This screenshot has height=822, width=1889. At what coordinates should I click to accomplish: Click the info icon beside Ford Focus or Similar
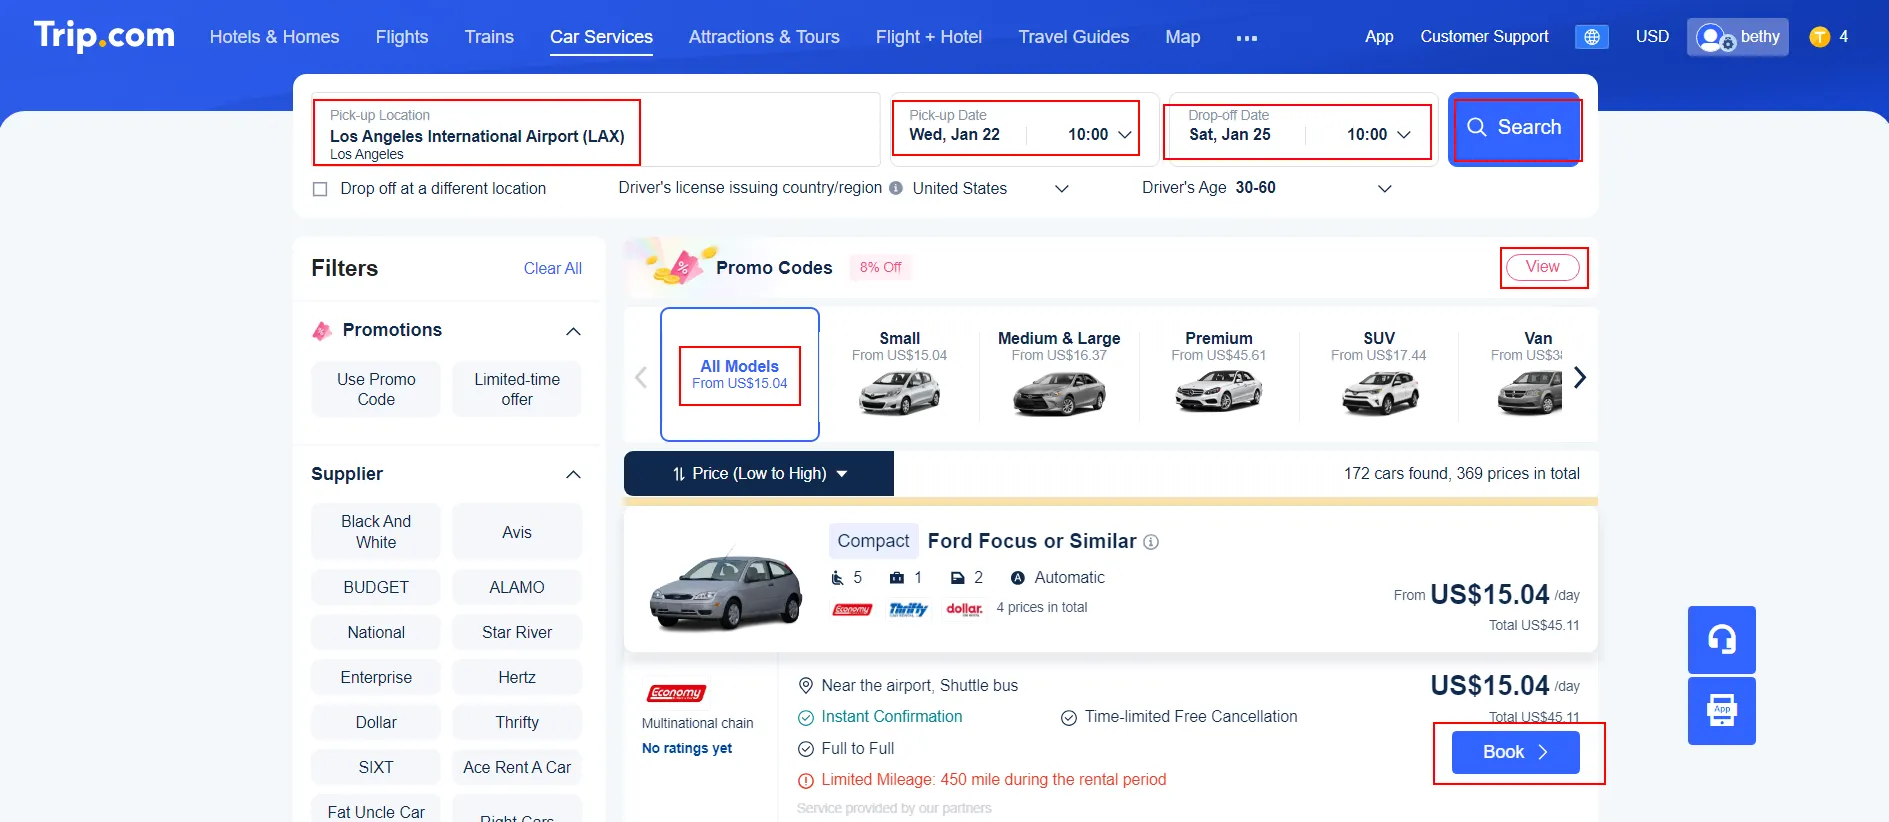[1151, 542]
